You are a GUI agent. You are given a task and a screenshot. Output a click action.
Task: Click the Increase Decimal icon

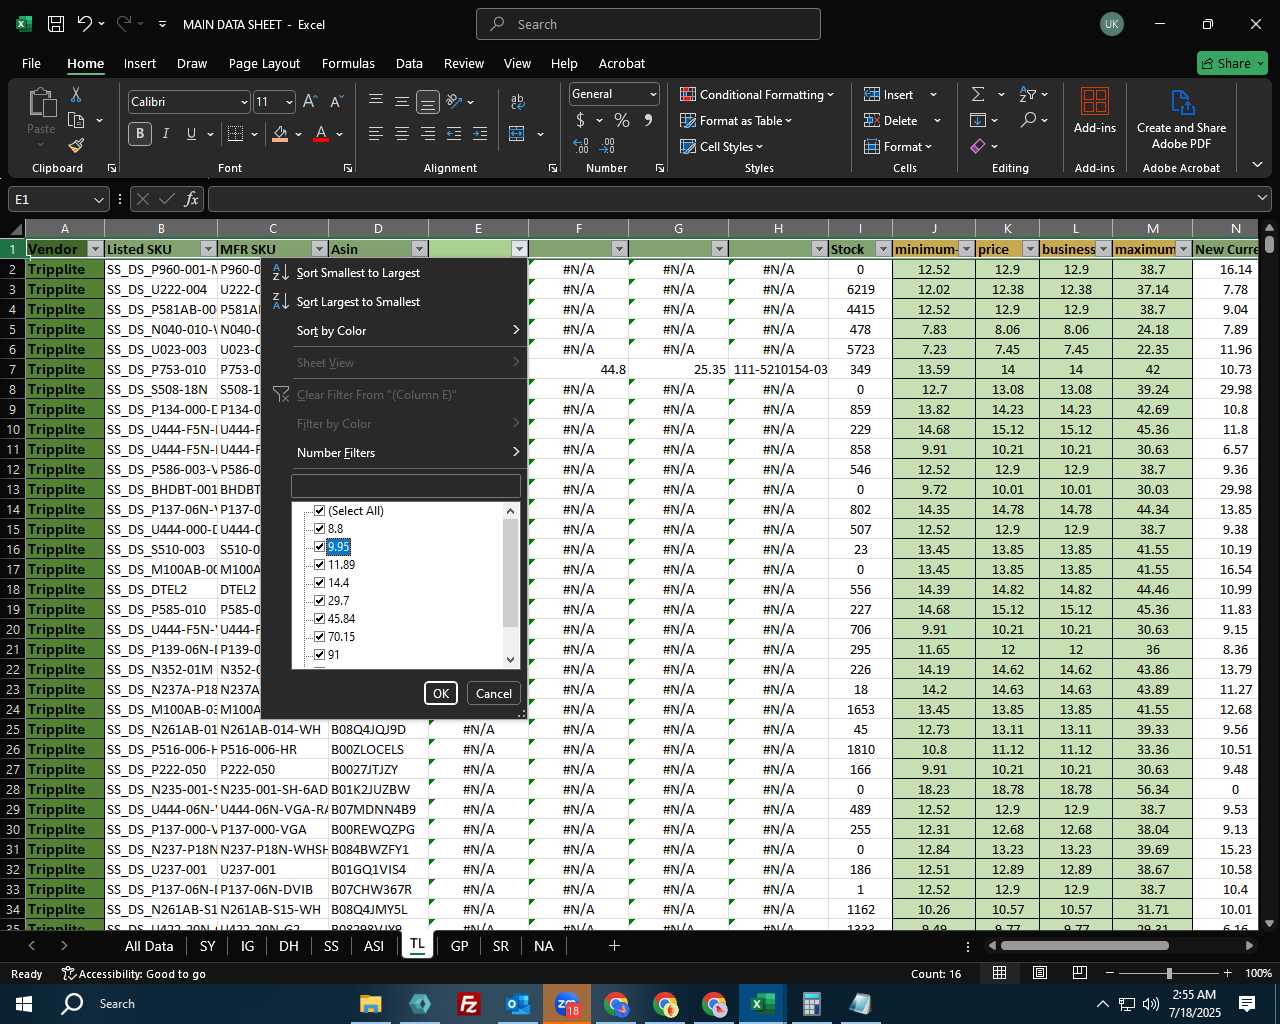point(581,145)
